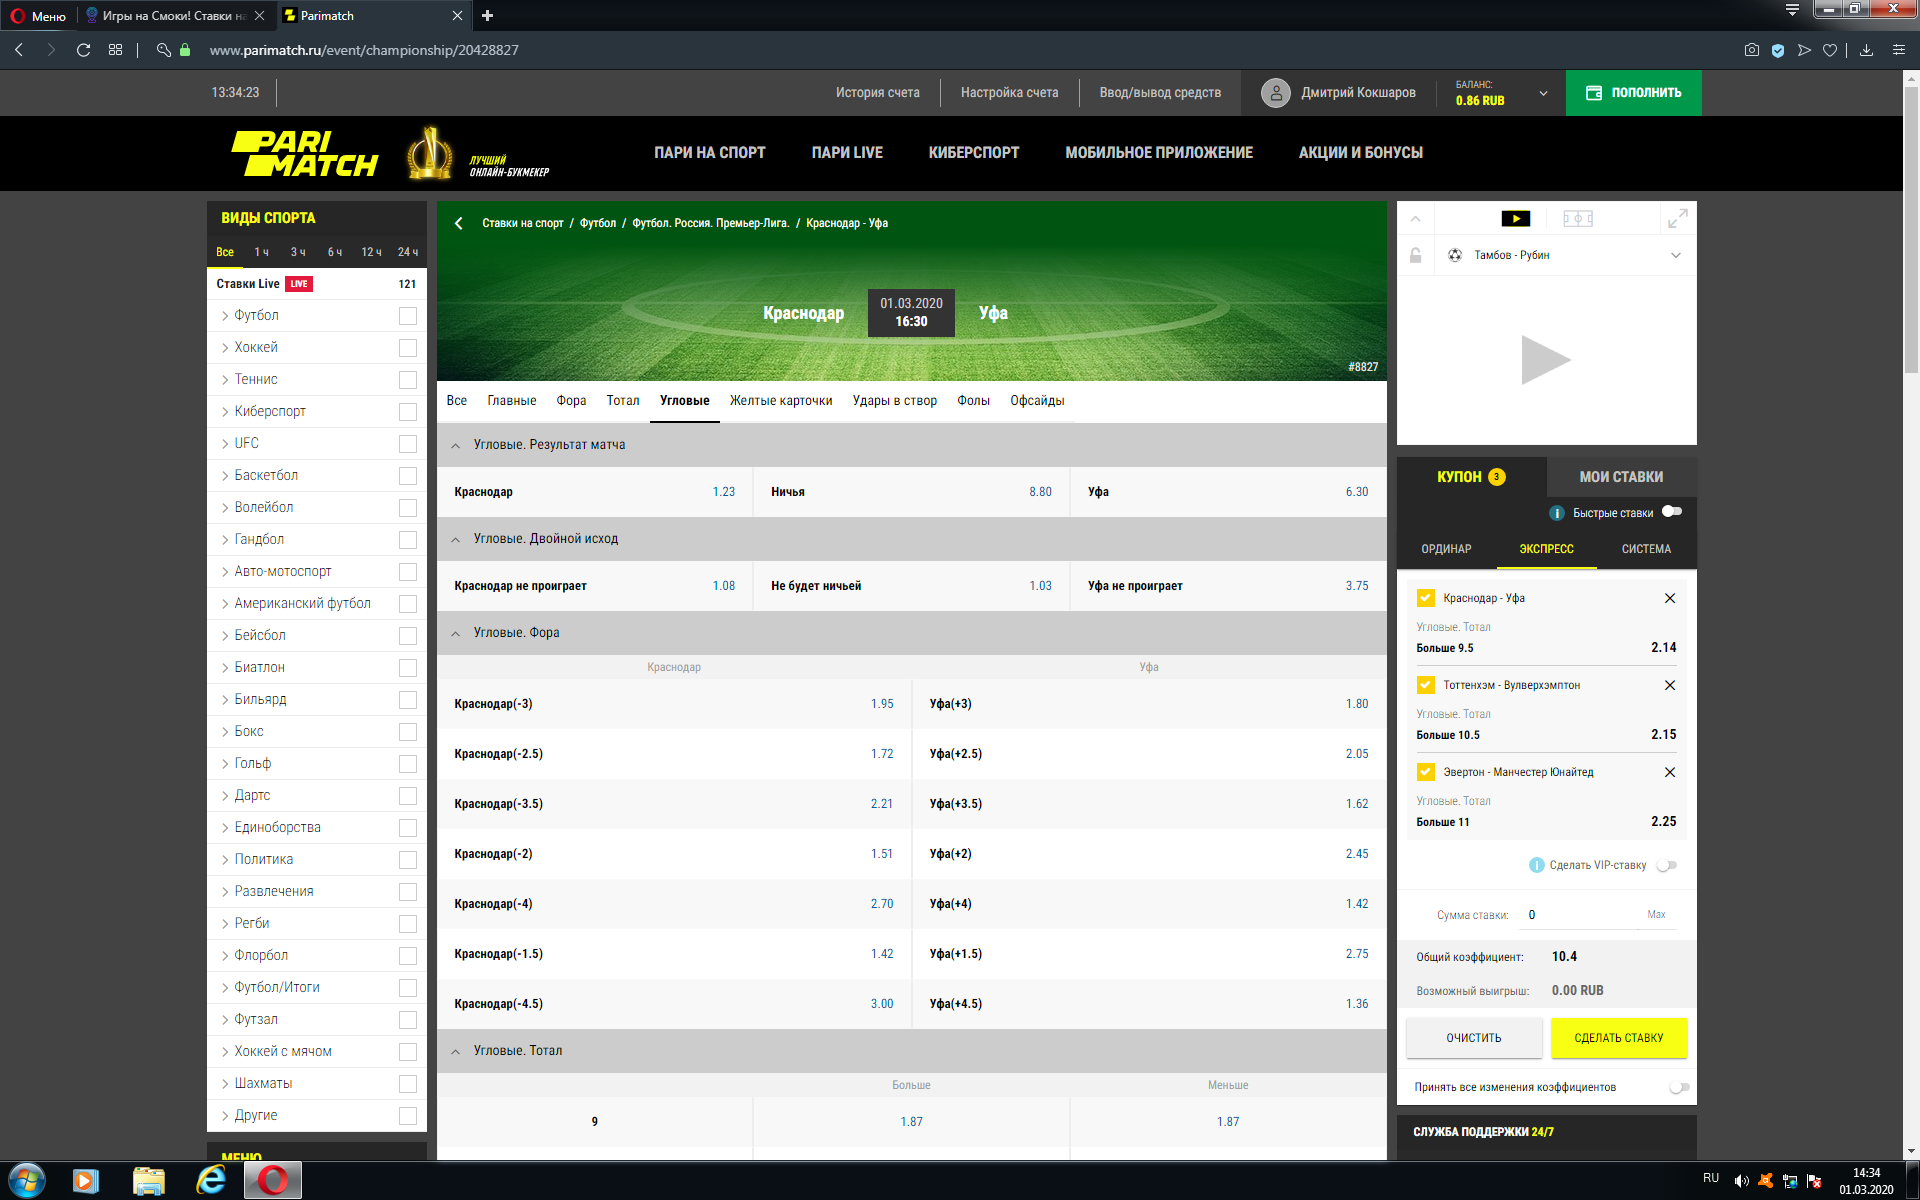Reload the page with refresh icon
The image size is (1920, 1200).
click(84, 50)
